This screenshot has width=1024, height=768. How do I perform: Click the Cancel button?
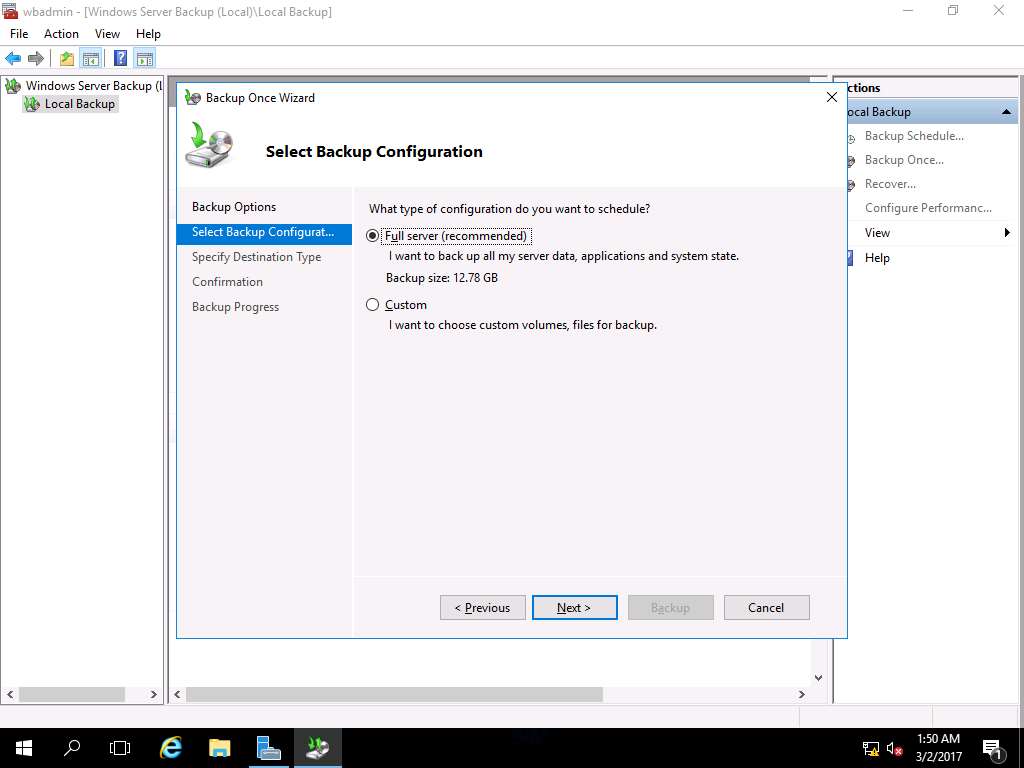coord(766,607)
